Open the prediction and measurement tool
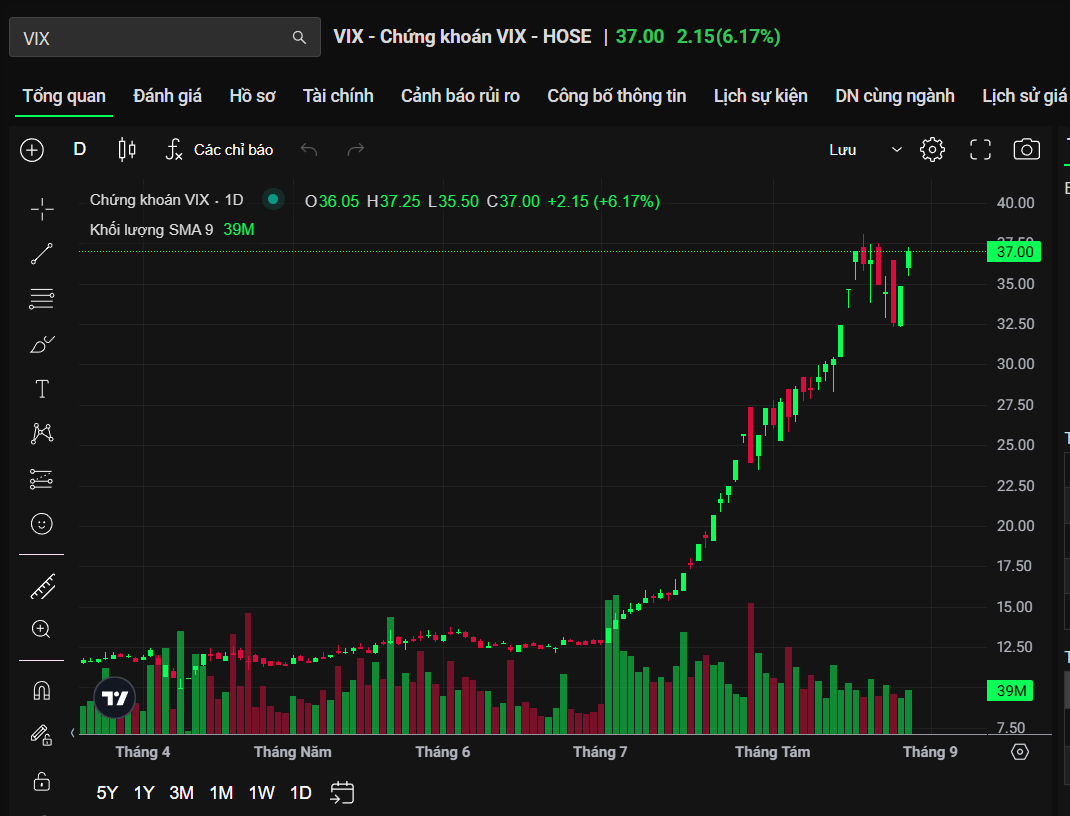Image resolution: width=1070 pixels, height=816 pixels. 41,479
